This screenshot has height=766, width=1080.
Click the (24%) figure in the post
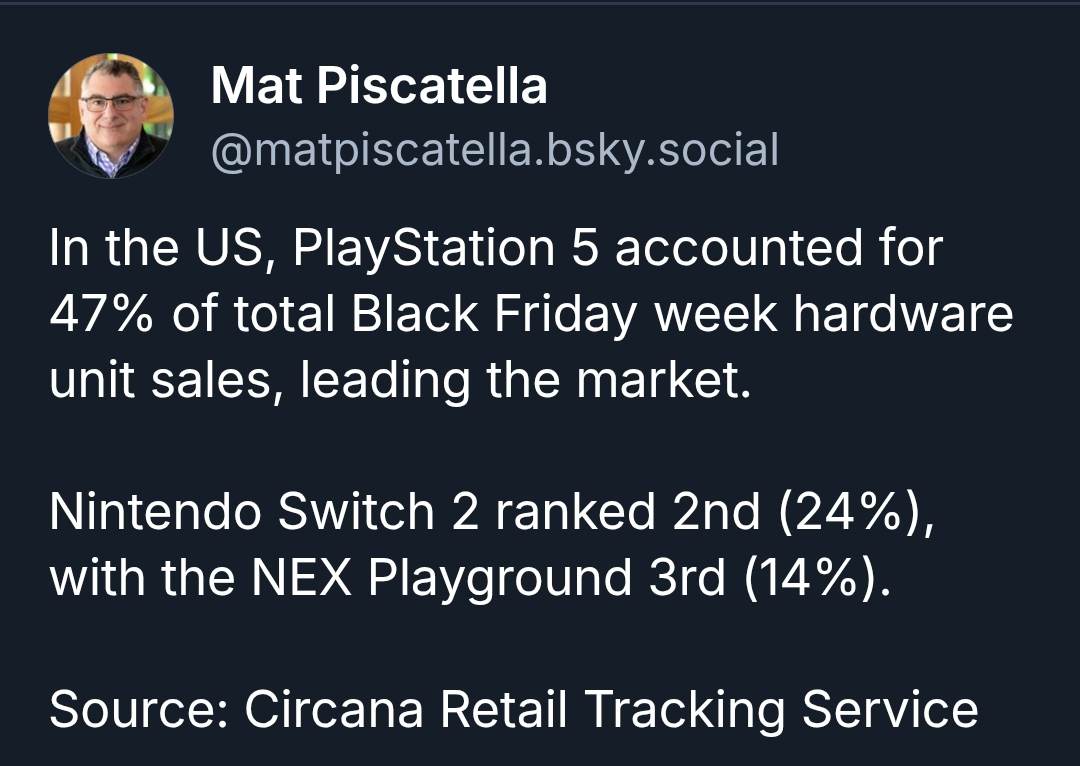point(856,512)
